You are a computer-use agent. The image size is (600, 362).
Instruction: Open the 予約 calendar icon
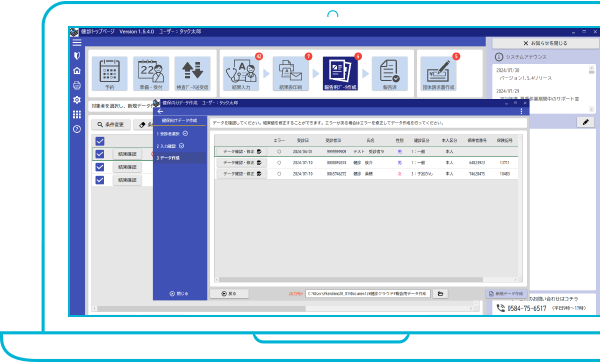(x=109, y=73)
